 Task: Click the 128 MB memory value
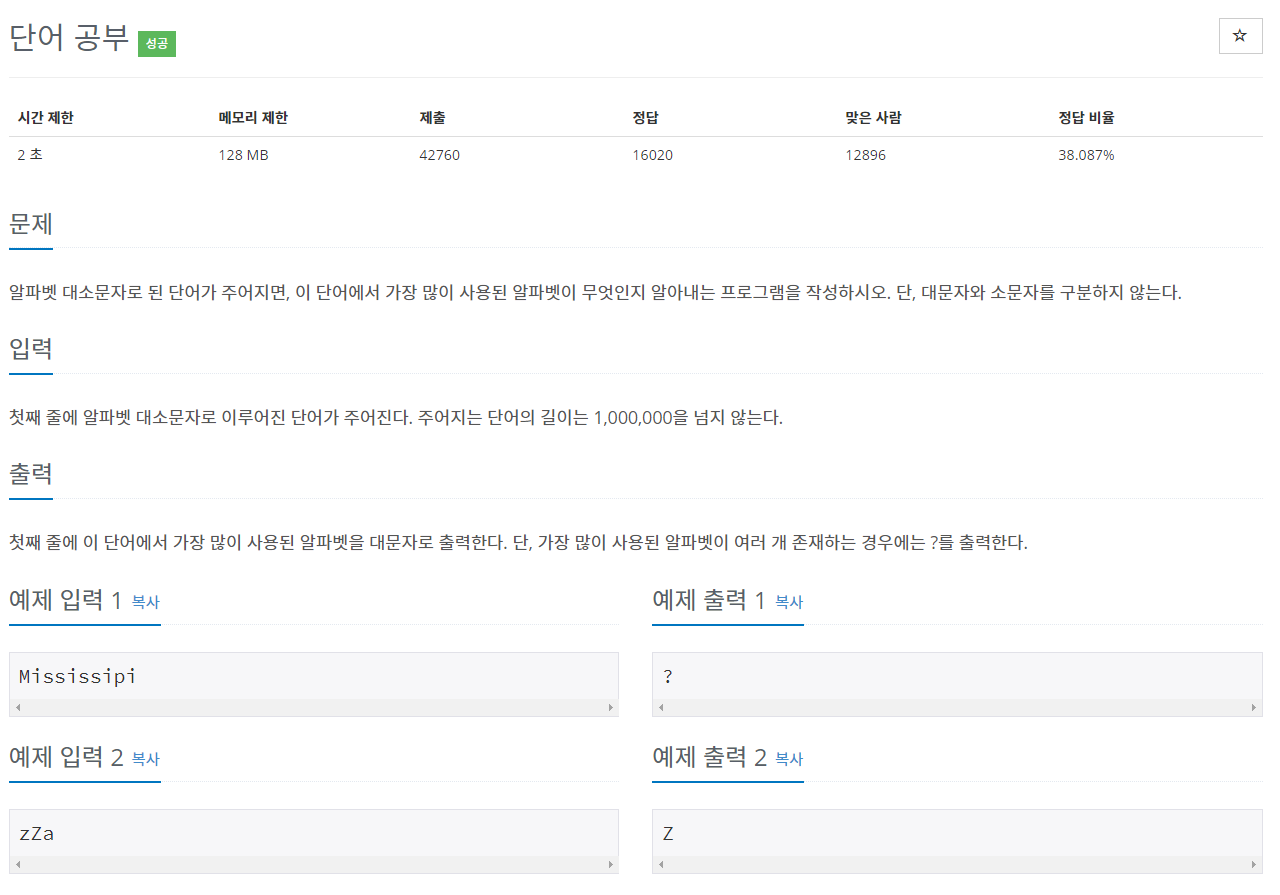pyautogui.click(x=243, y=155)
